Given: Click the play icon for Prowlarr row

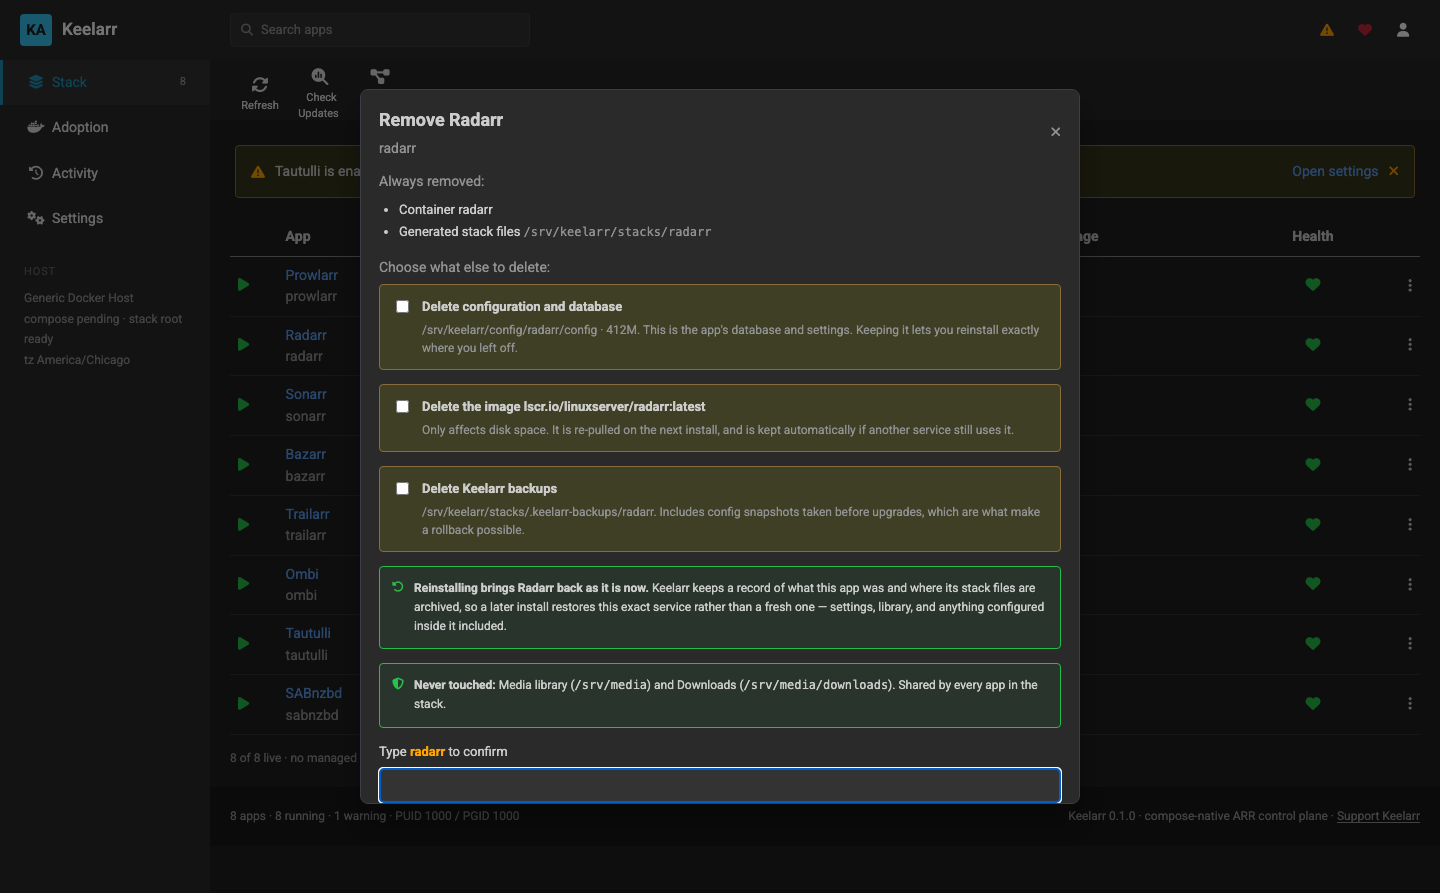Looking at the screenshot, I should (x=244, y=285).
